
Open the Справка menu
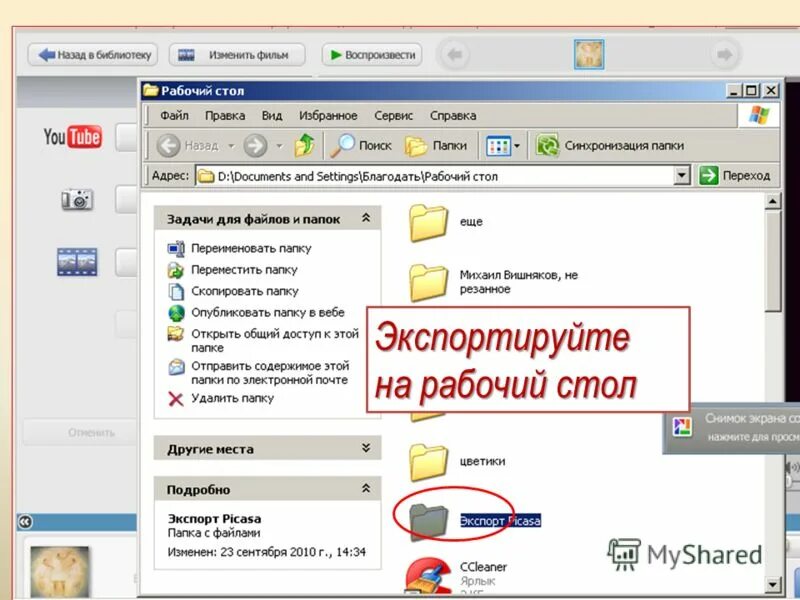[x=453, y=116]
